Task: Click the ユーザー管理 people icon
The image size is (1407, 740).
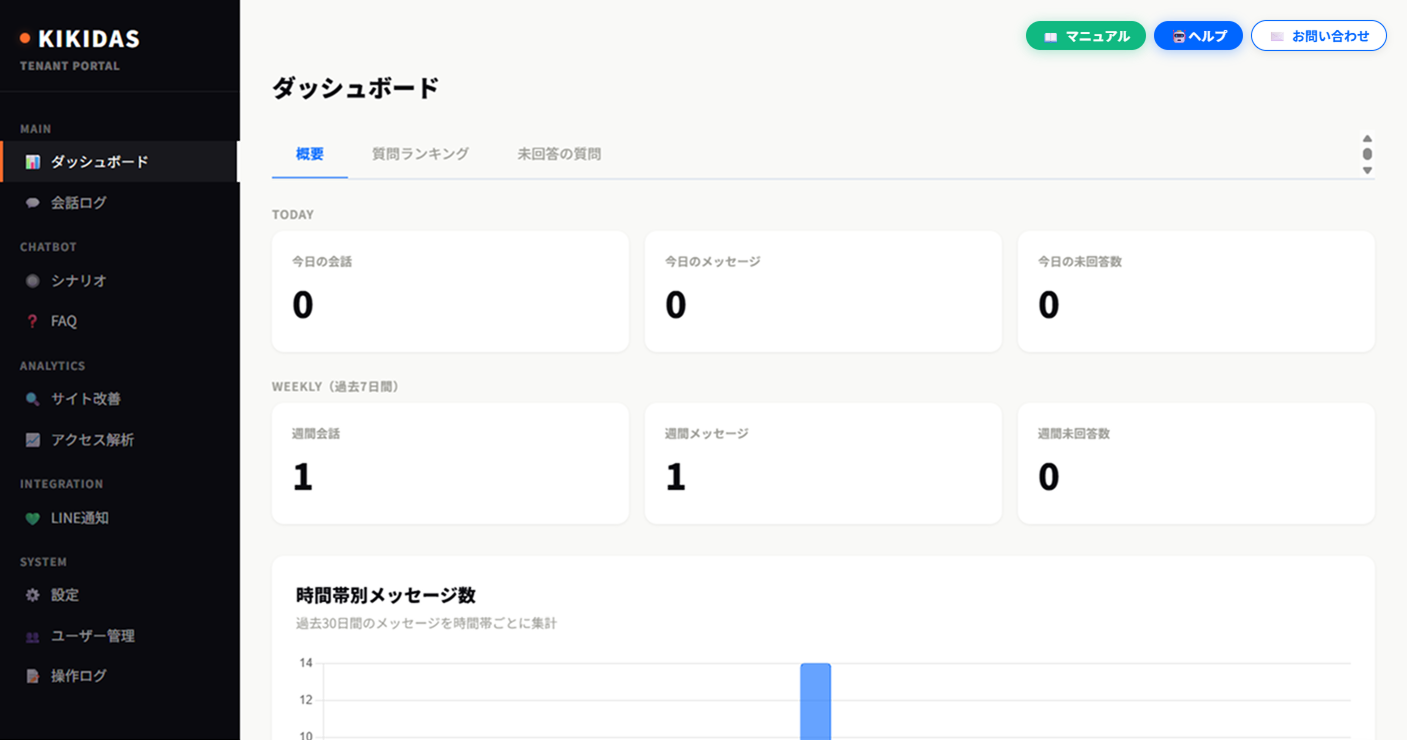Action: pos(33,636)
